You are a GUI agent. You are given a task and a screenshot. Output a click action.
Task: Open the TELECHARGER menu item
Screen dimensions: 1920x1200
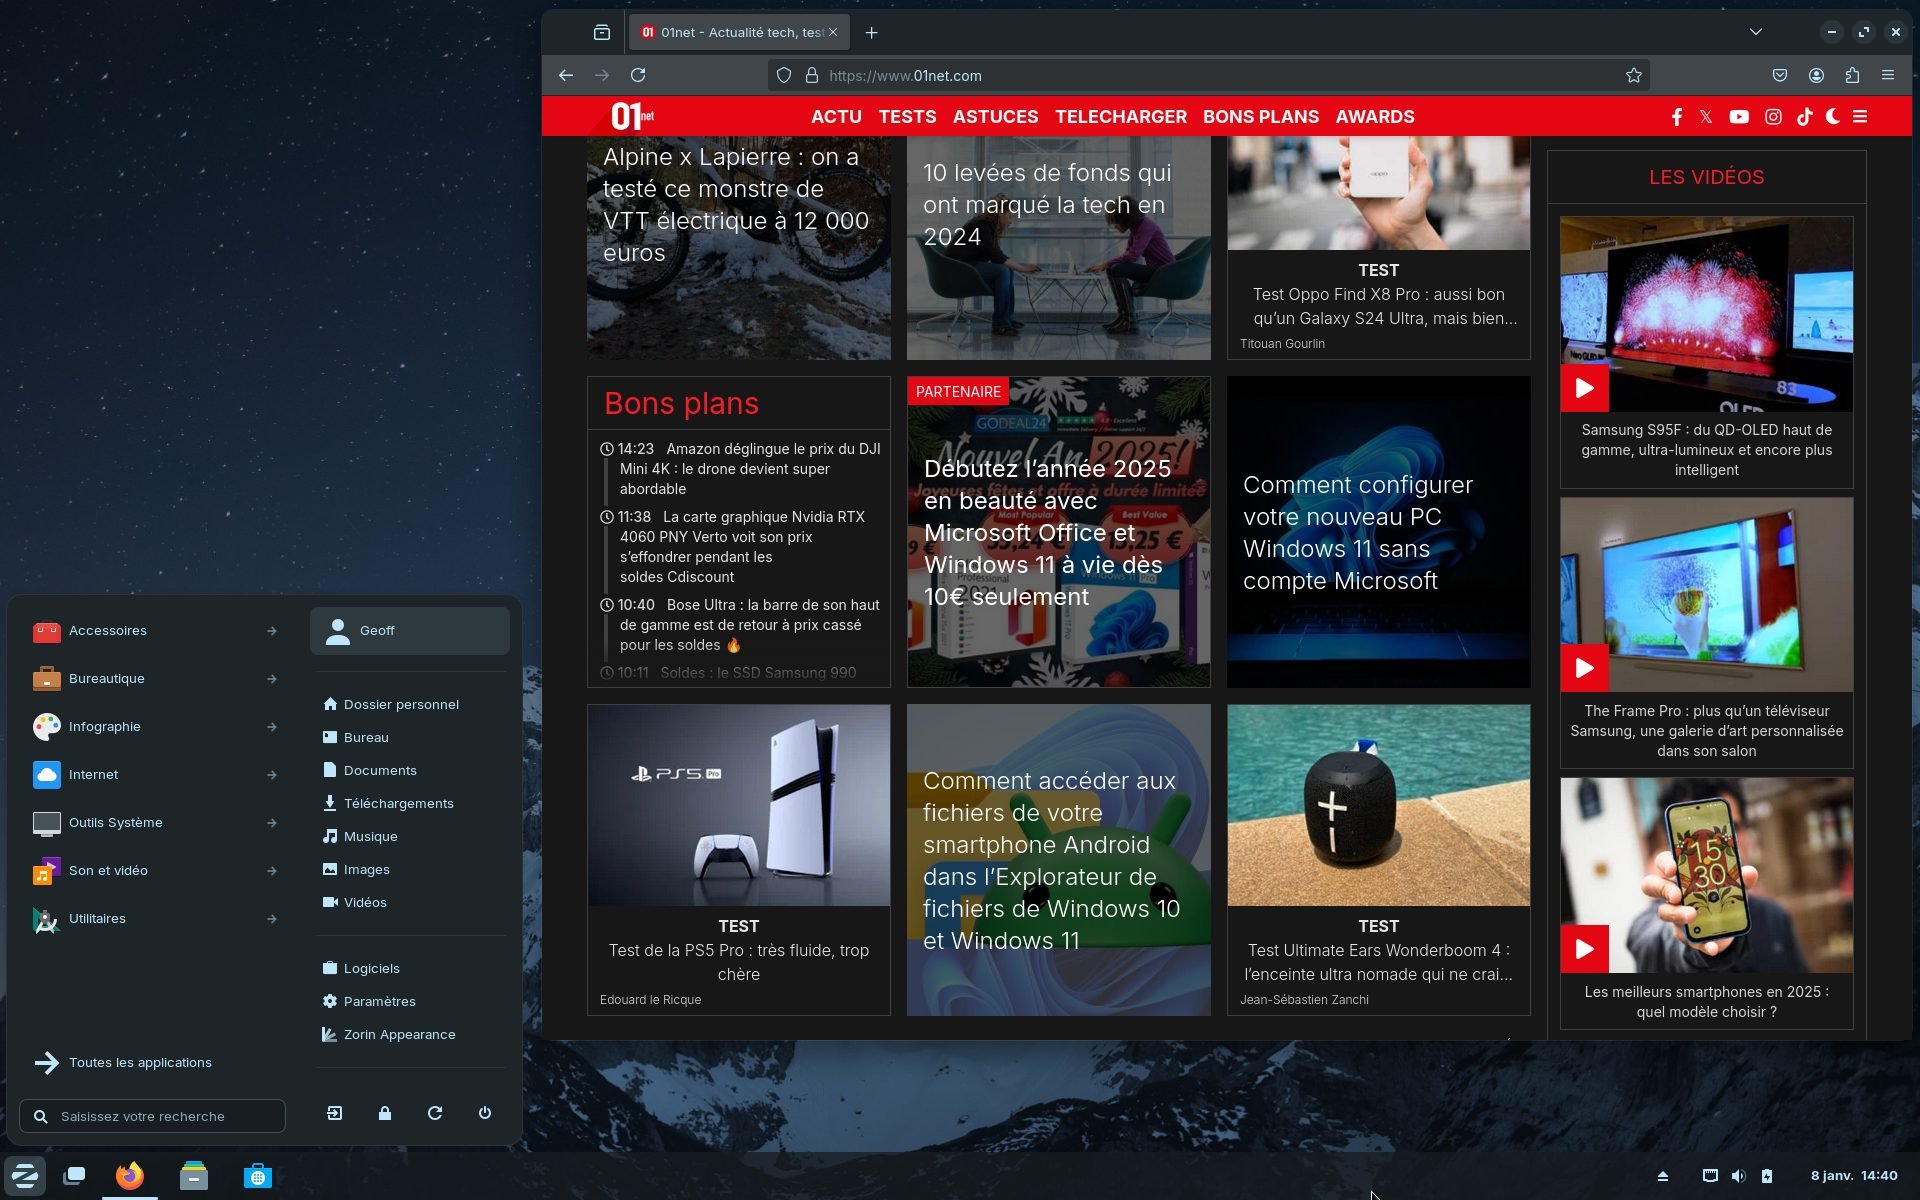[1121, 117]
